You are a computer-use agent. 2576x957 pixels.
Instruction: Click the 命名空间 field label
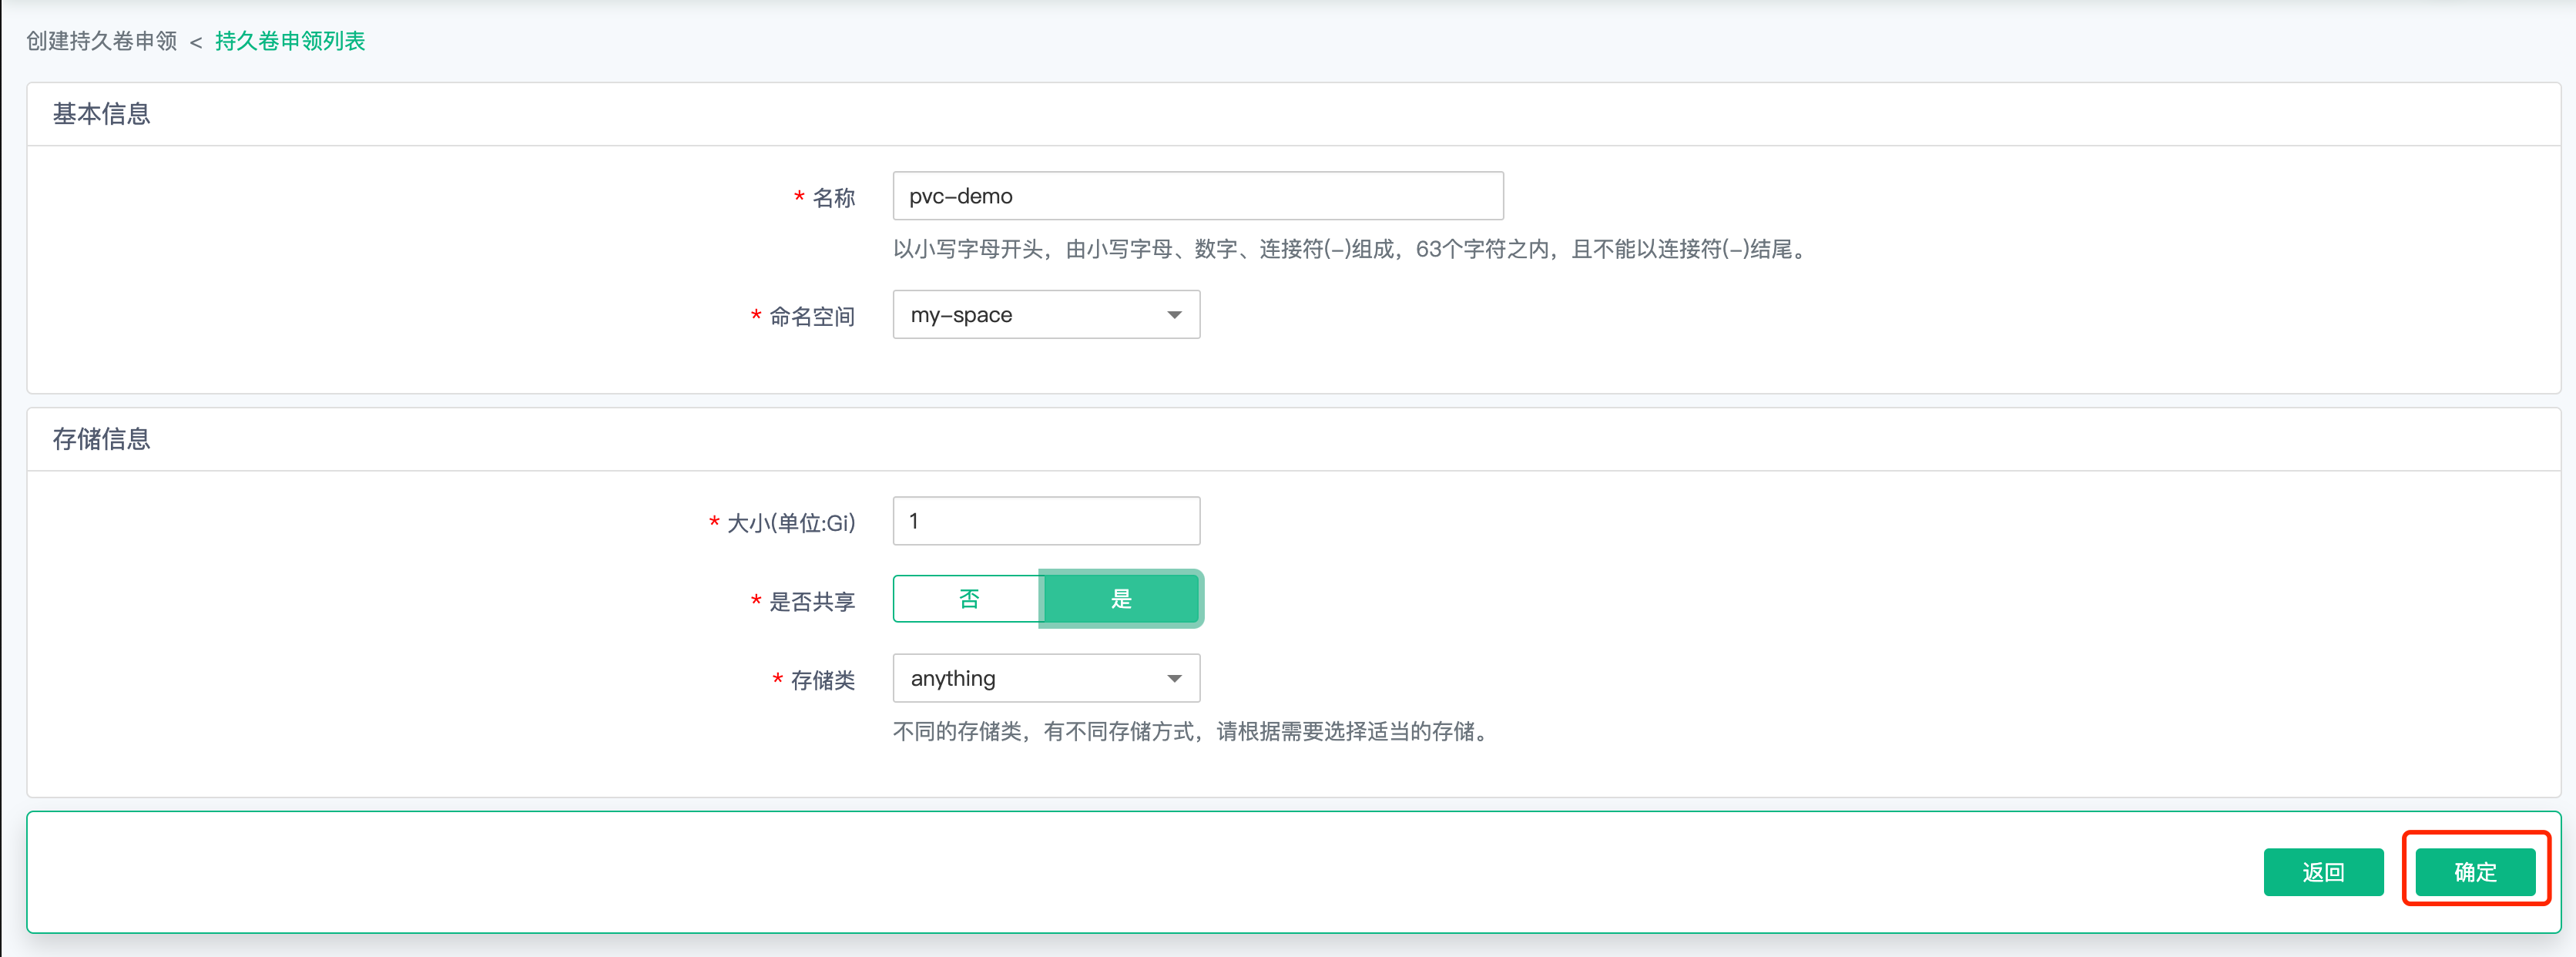[812, 317]
